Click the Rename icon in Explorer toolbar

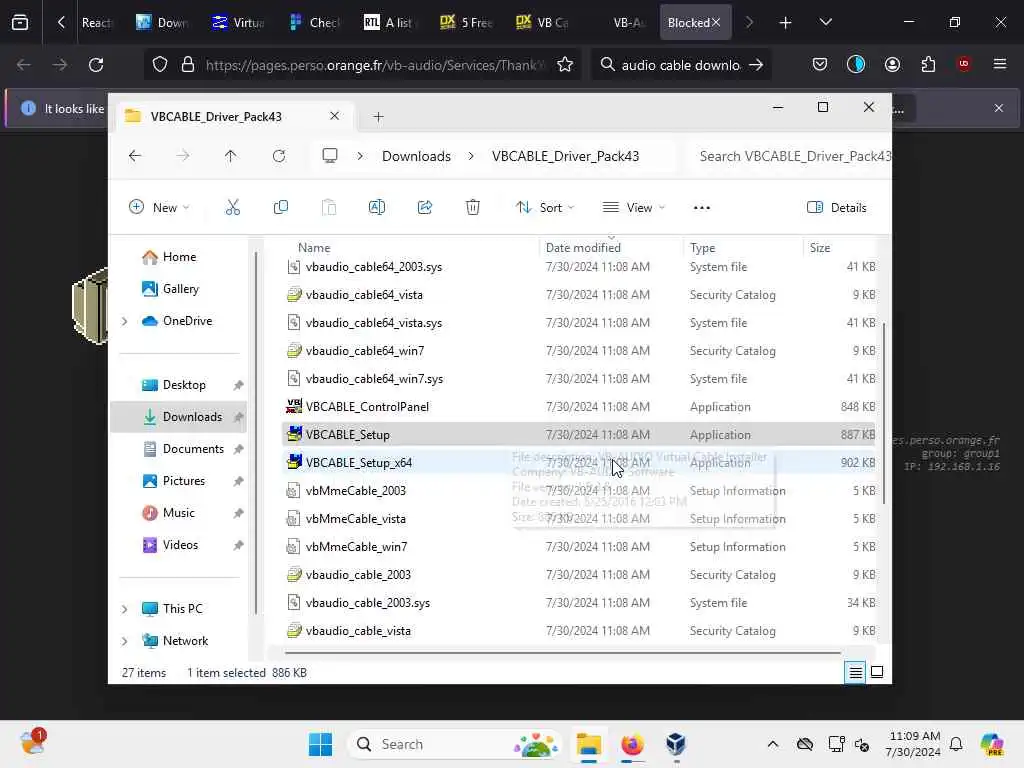tap(377, 208)
